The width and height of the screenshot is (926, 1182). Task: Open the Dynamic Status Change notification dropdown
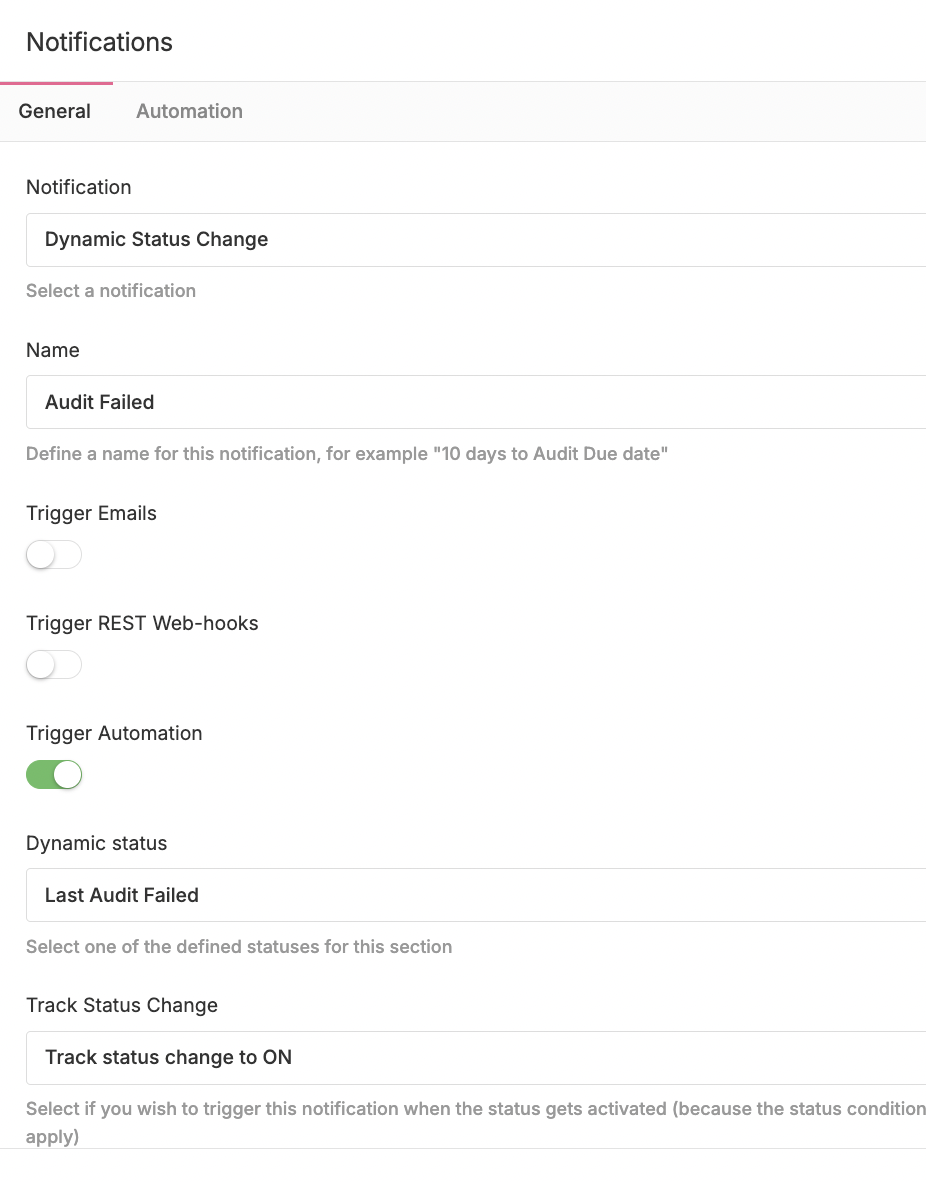point(476,240)
